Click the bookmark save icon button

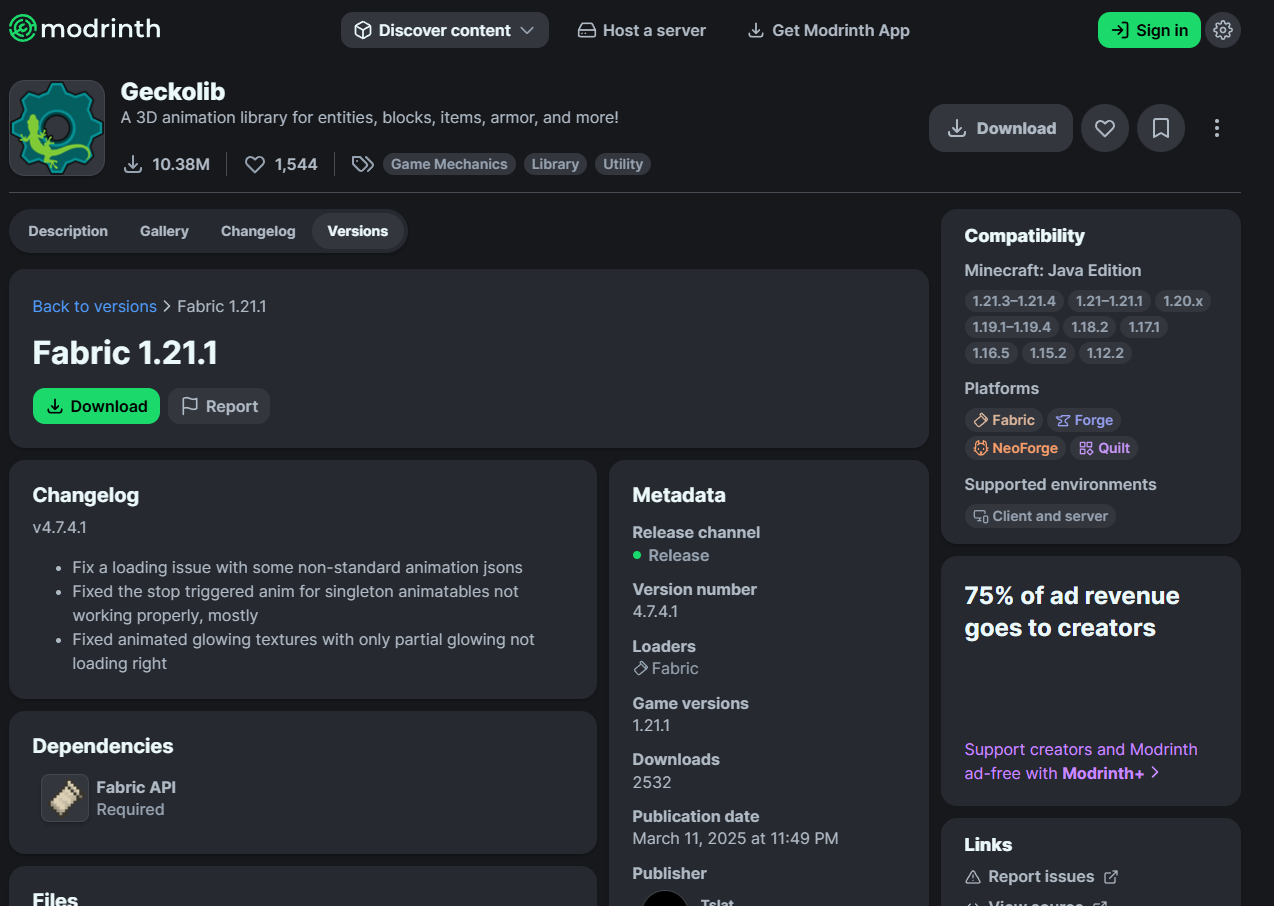pyautogui.click(x=1161, y=128)
